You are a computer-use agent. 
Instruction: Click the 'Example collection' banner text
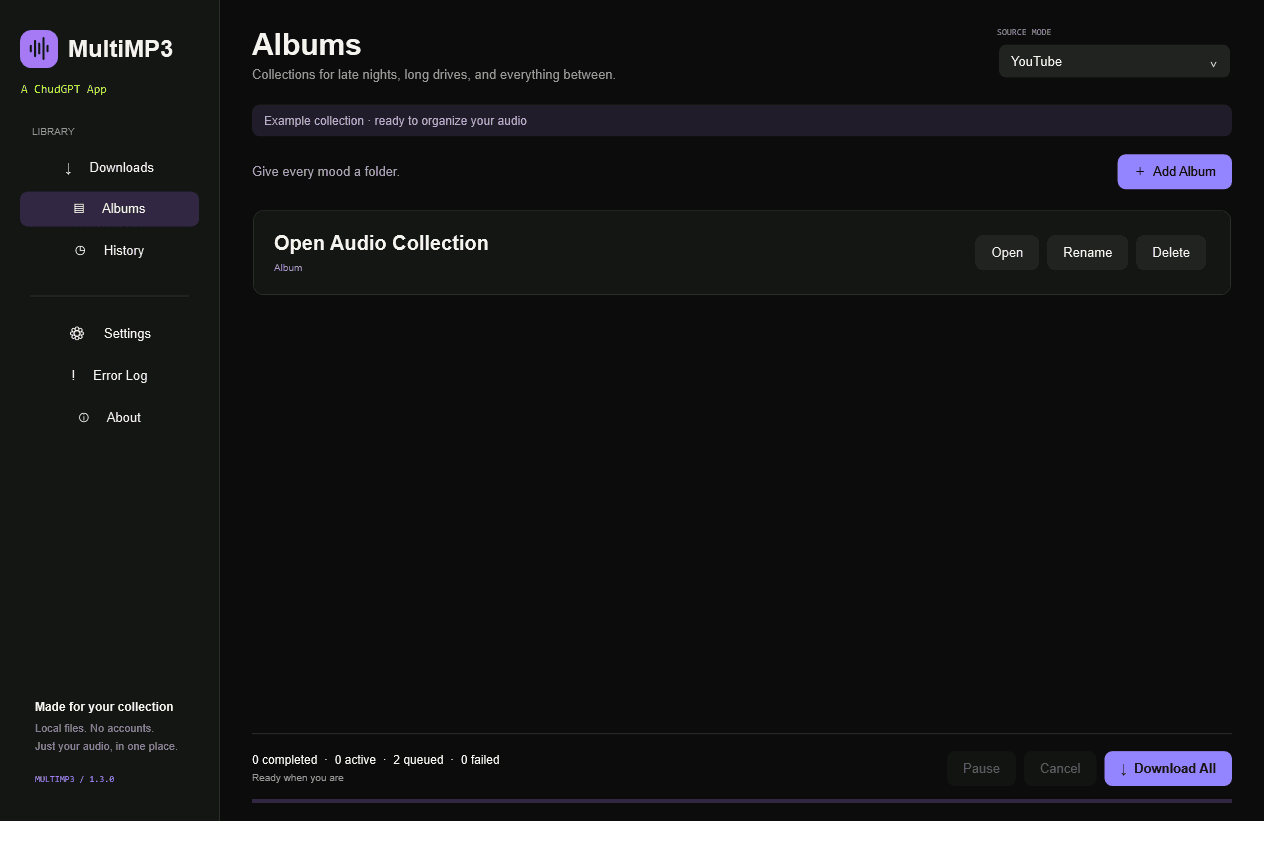[395, 121]
